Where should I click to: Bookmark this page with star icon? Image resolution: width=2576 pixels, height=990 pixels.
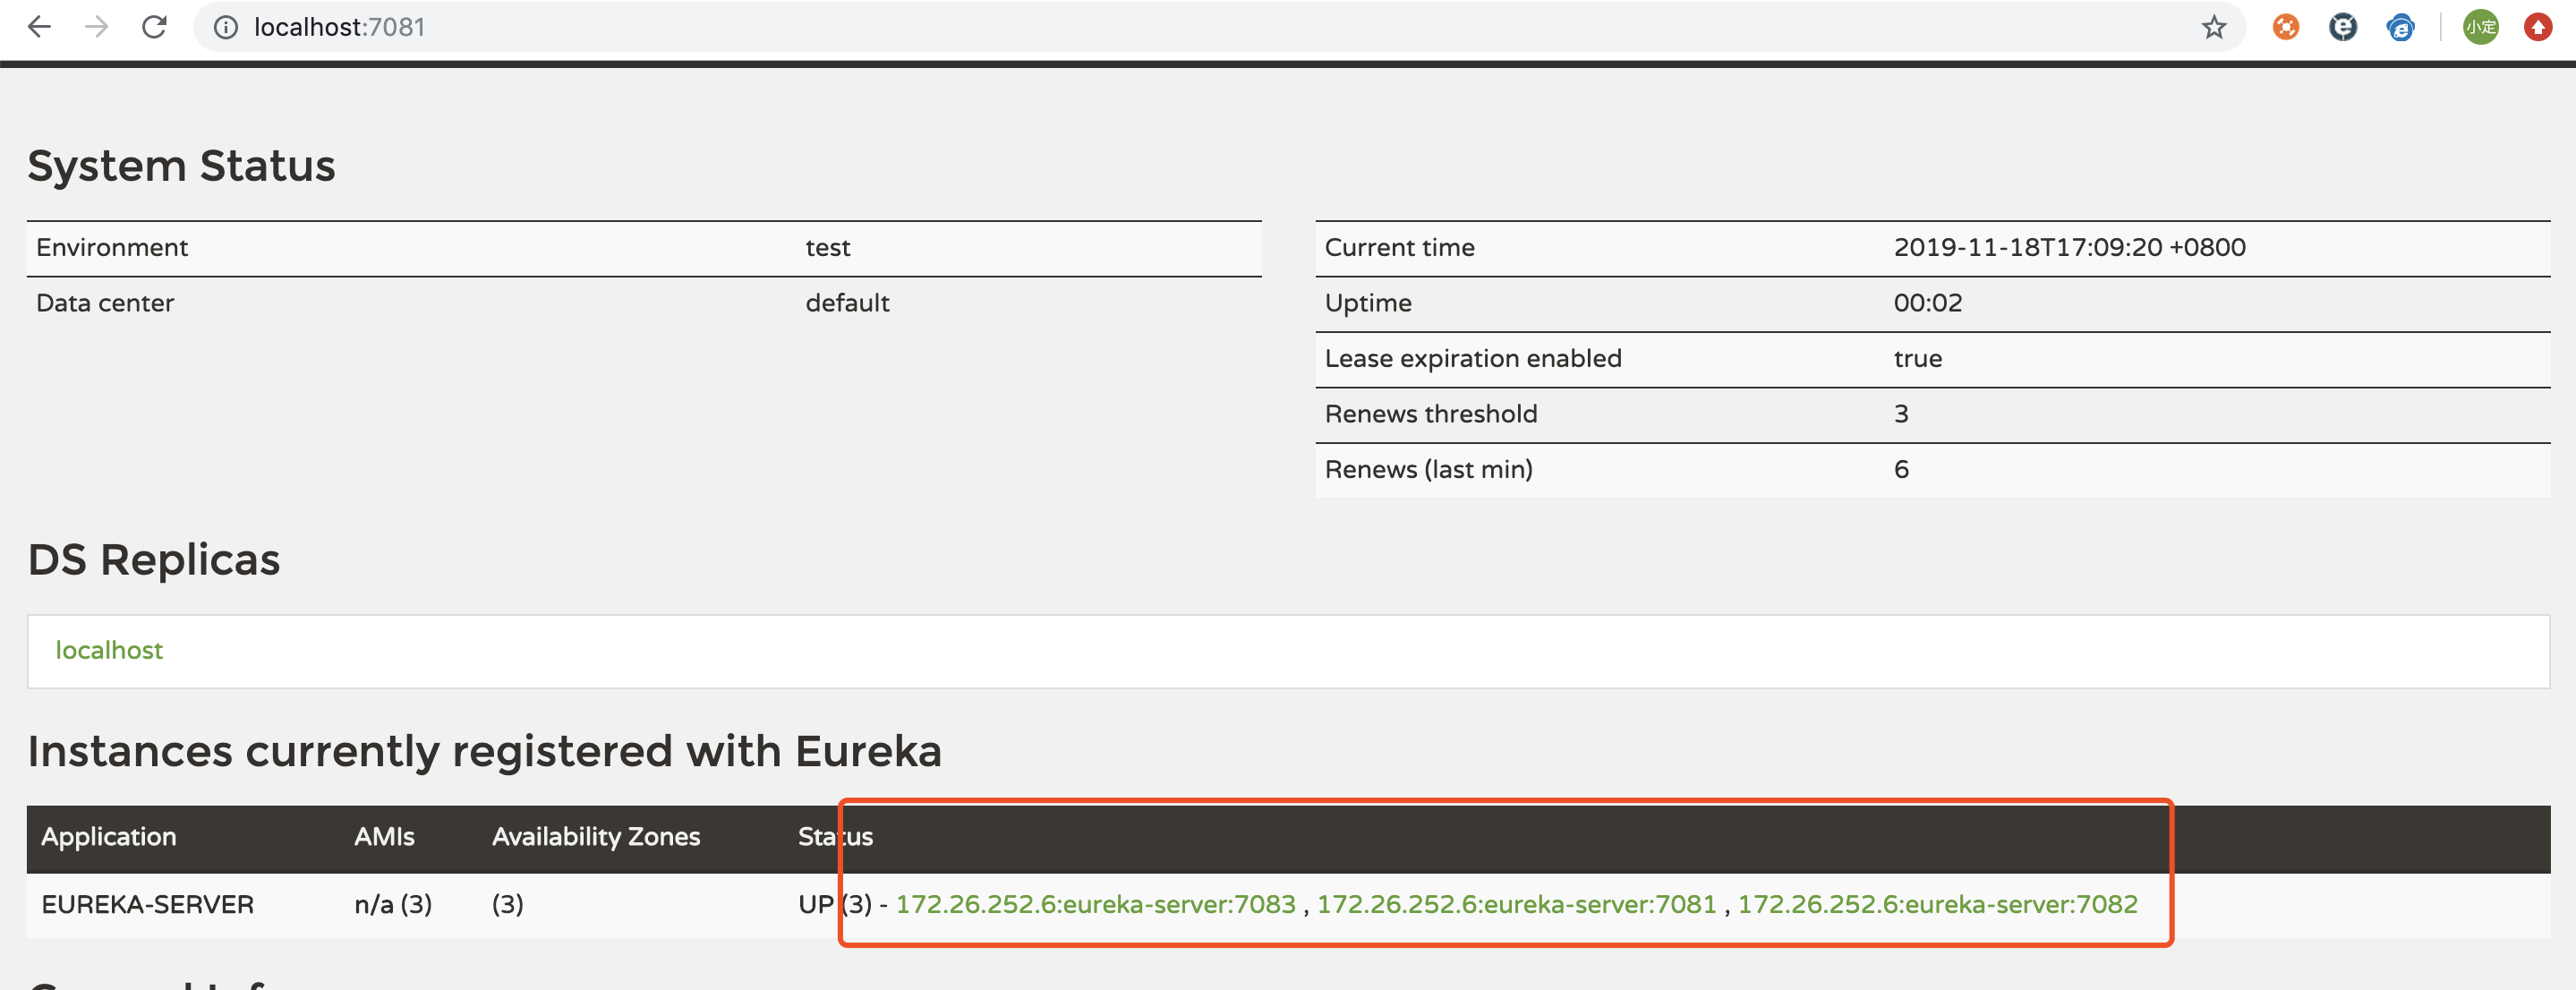pos(2213,27)
